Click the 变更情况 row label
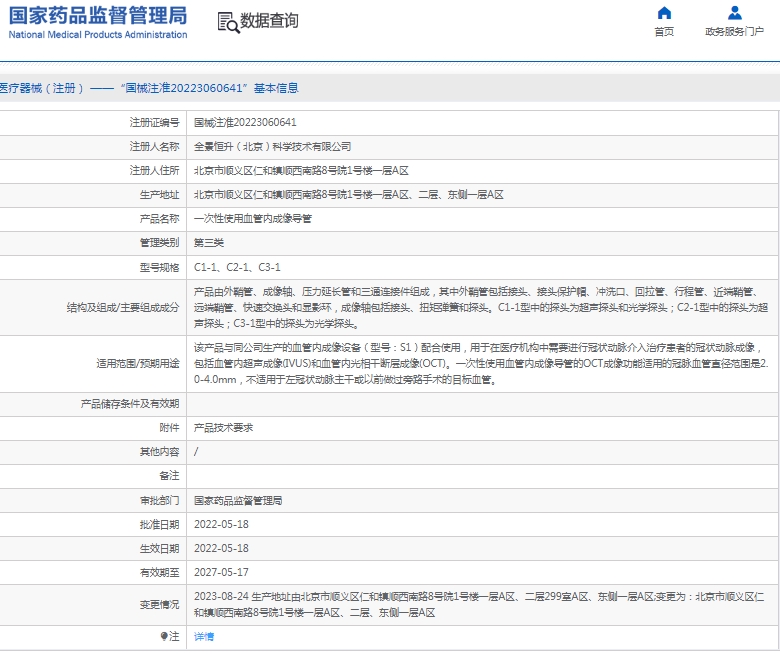This screenshot has width=780, height=654. coord(160,605)
